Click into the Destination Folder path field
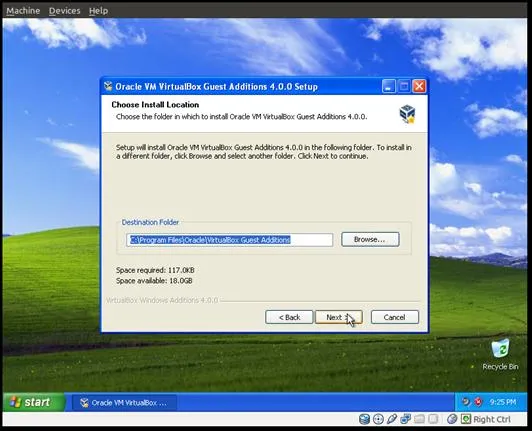Screen dimensions: 532x431 coord(230,240)
